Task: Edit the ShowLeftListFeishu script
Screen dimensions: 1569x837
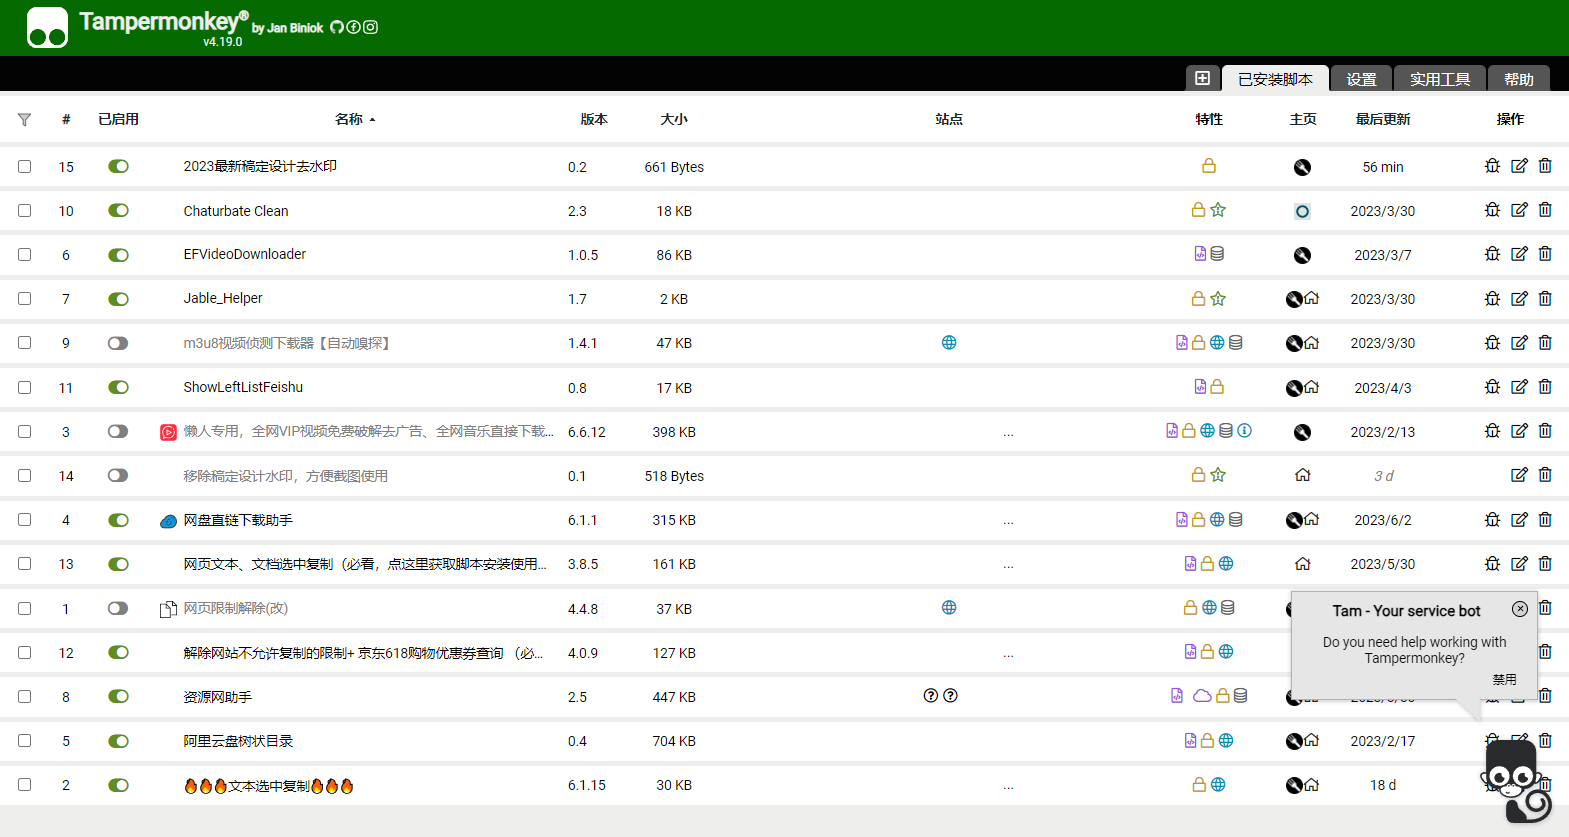Action: 1519,387
